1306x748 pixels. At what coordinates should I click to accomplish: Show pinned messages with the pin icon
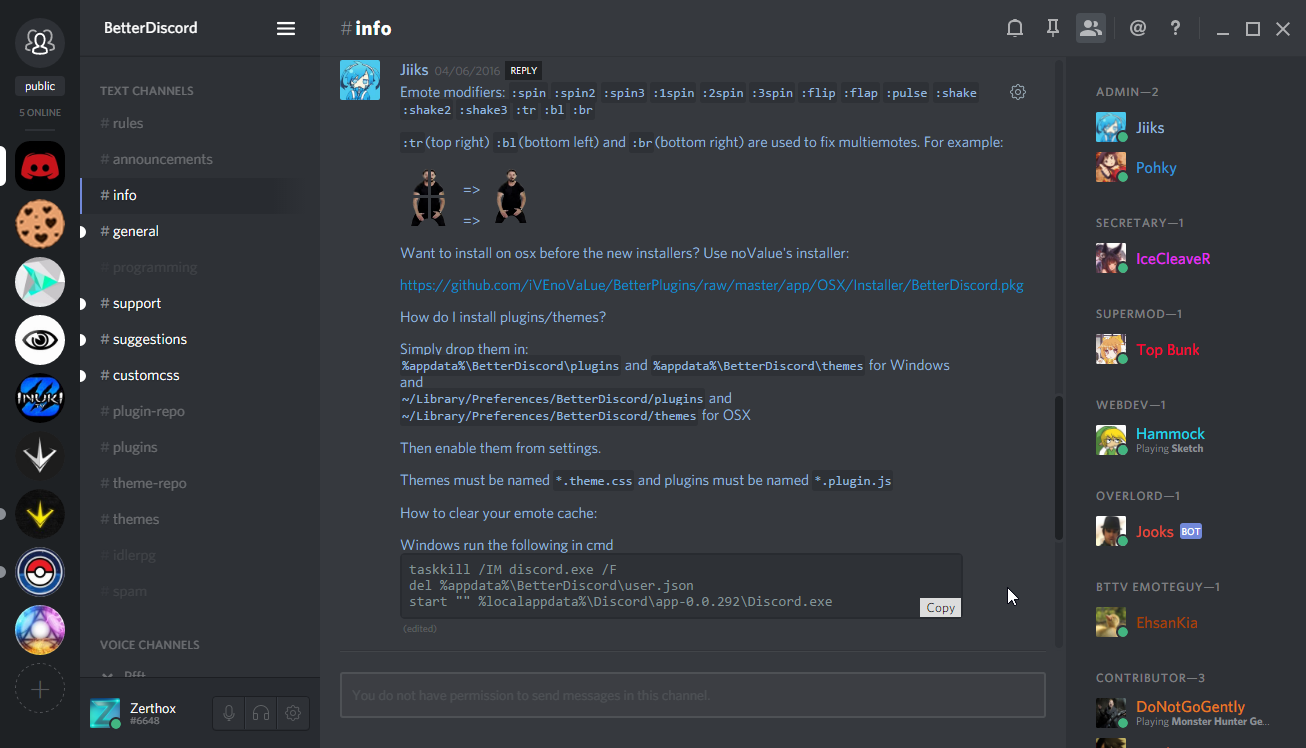pos(1053,28)
